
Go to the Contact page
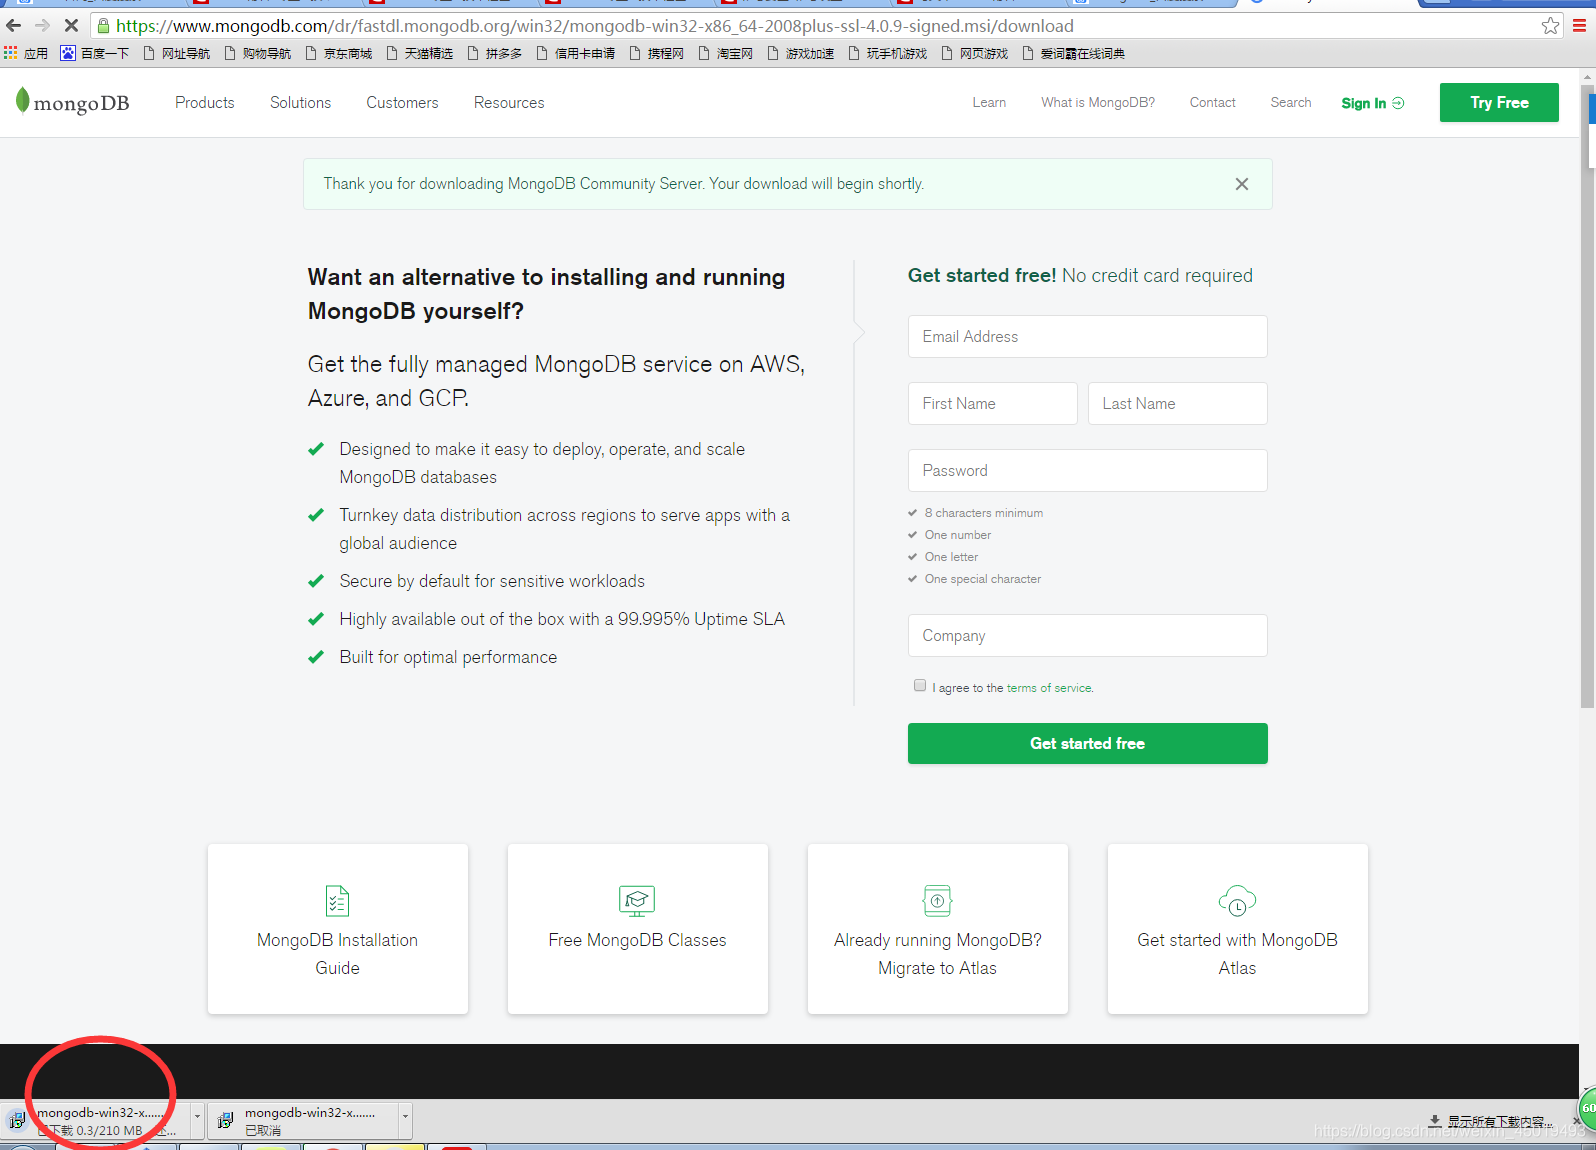(1212, 102)
